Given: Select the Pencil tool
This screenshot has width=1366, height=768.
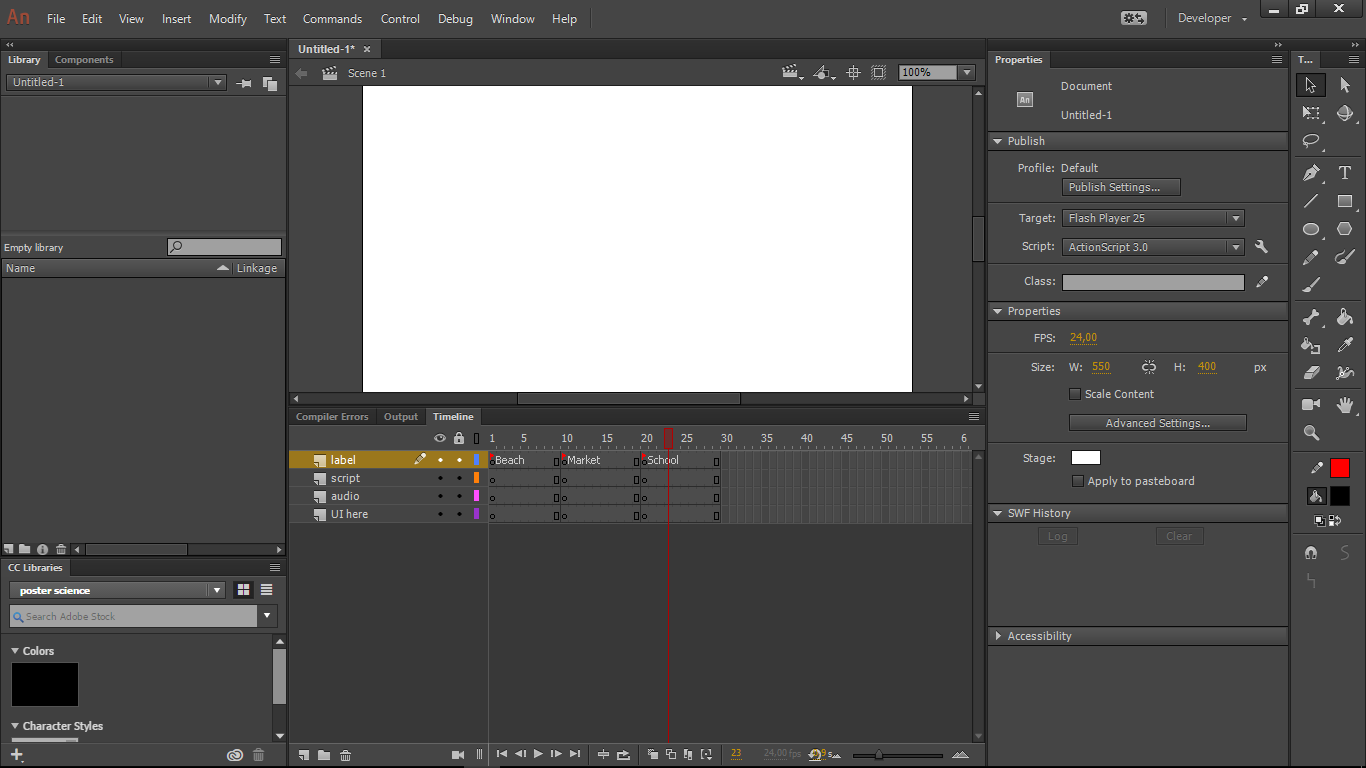Looking at the screenshot, I should (1311, 257).
